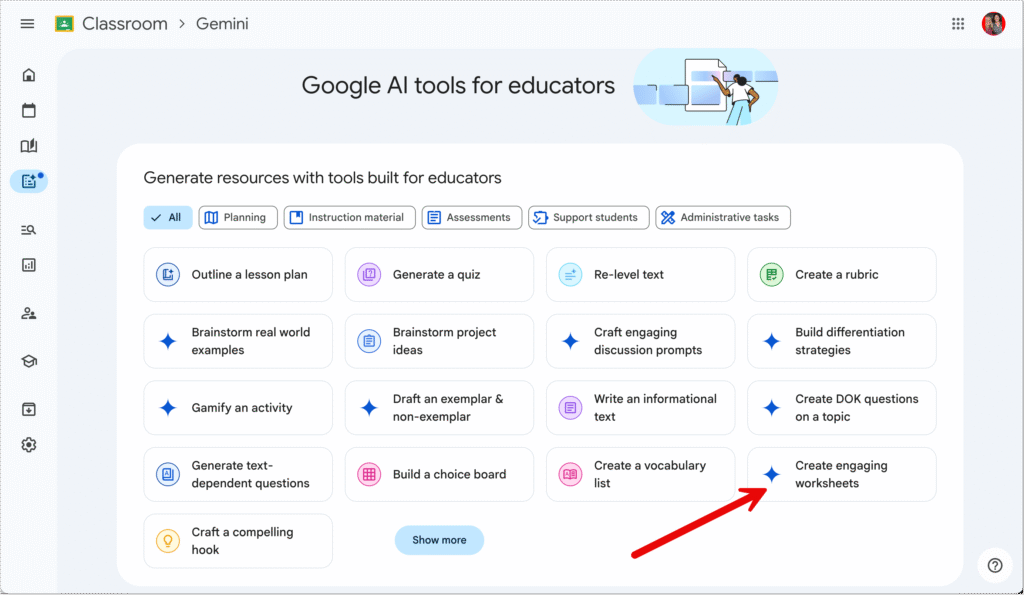Open the graduation cap sidebar icon

(29, 361)
